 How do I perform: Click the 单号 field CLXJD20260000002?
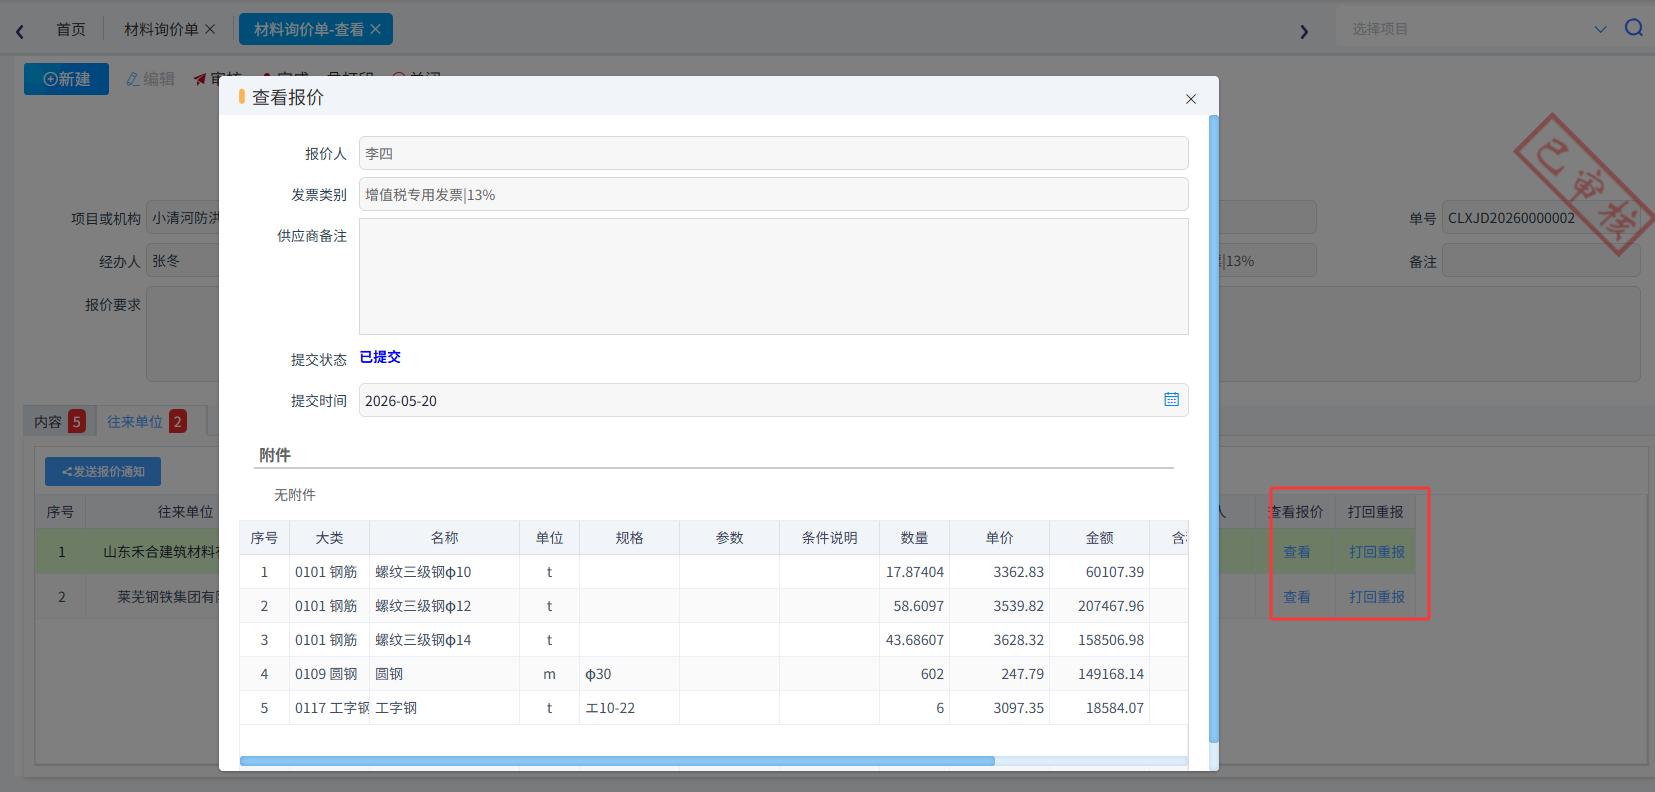point(1541,218)
